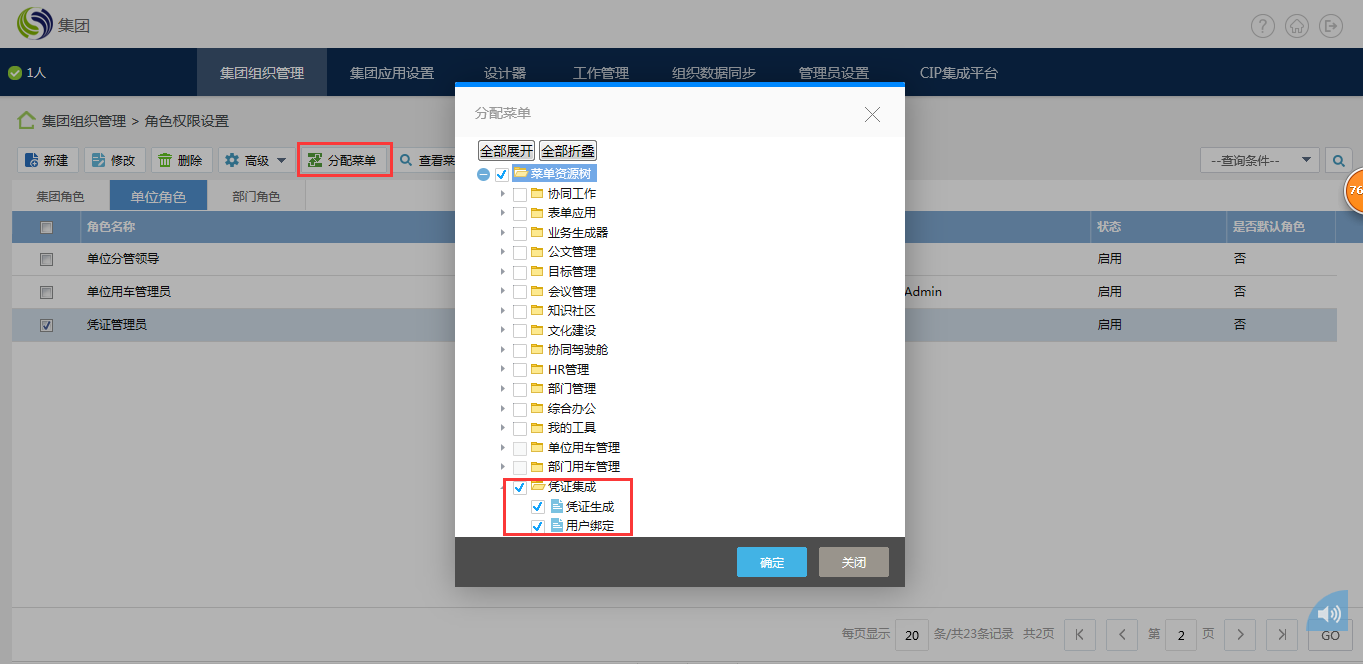
Task: Expand the 业务生成器 tree node
Action: (503, 232)
